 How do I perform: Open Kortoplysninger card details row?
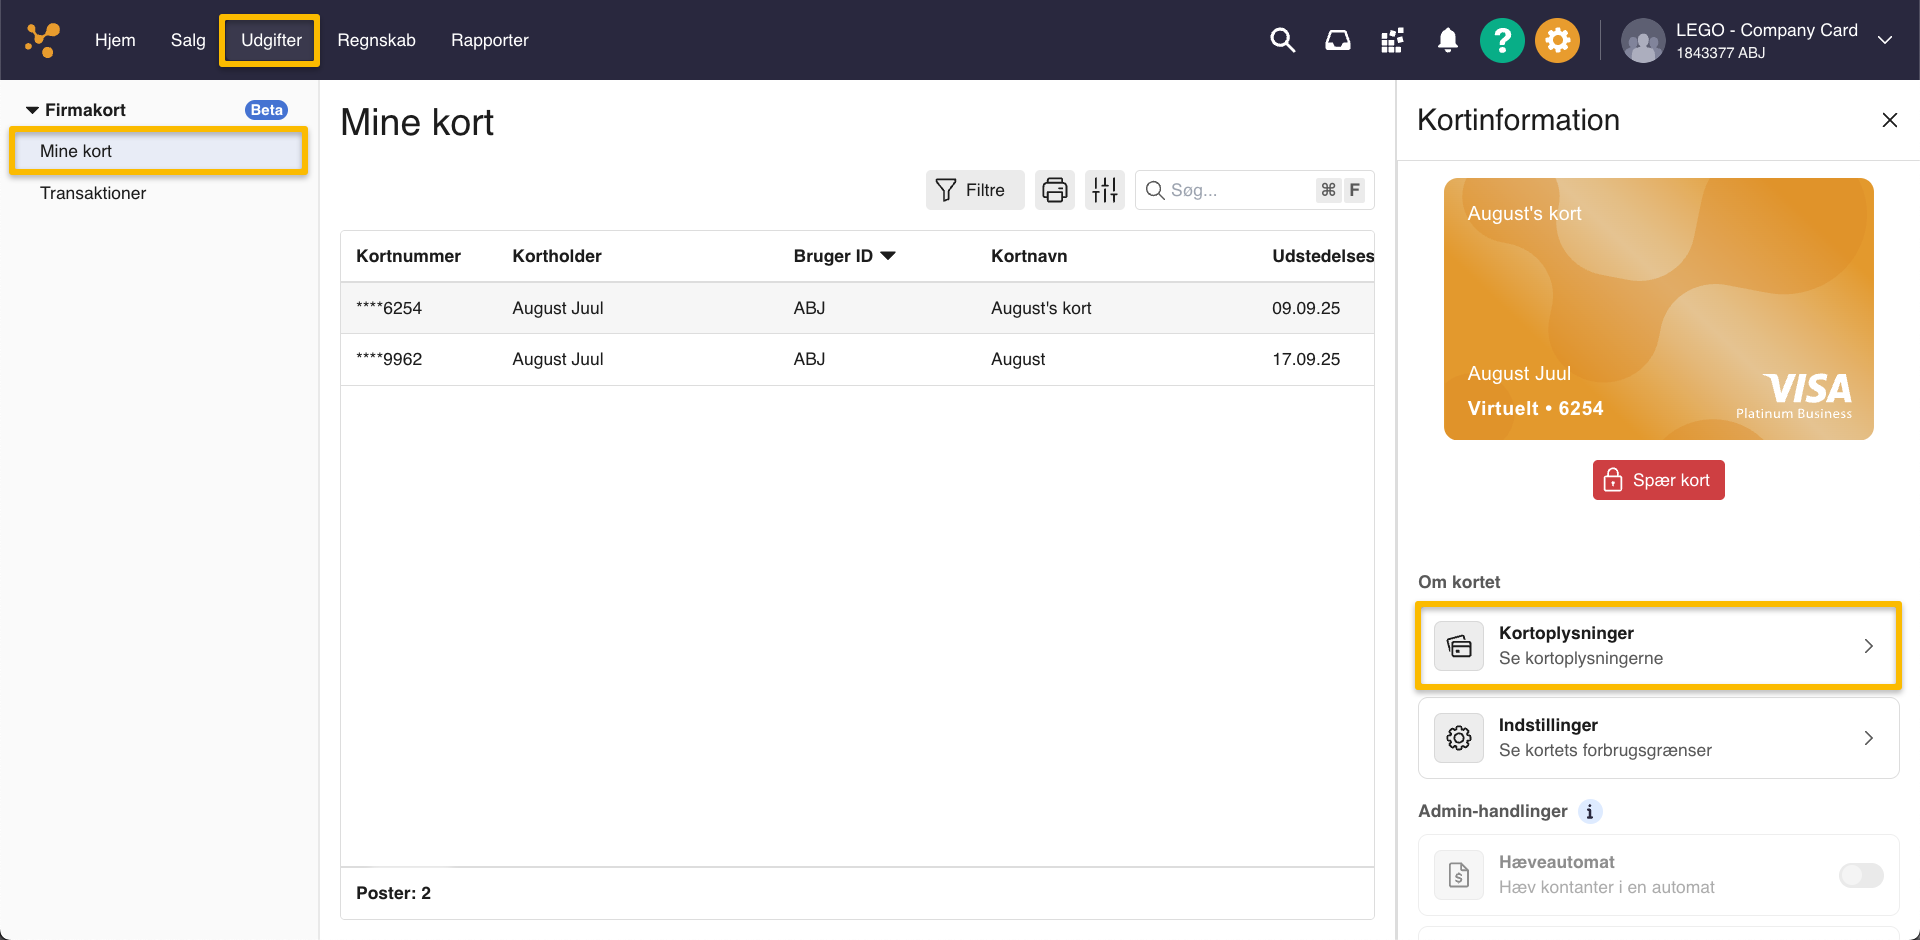tap(1658, 646)
